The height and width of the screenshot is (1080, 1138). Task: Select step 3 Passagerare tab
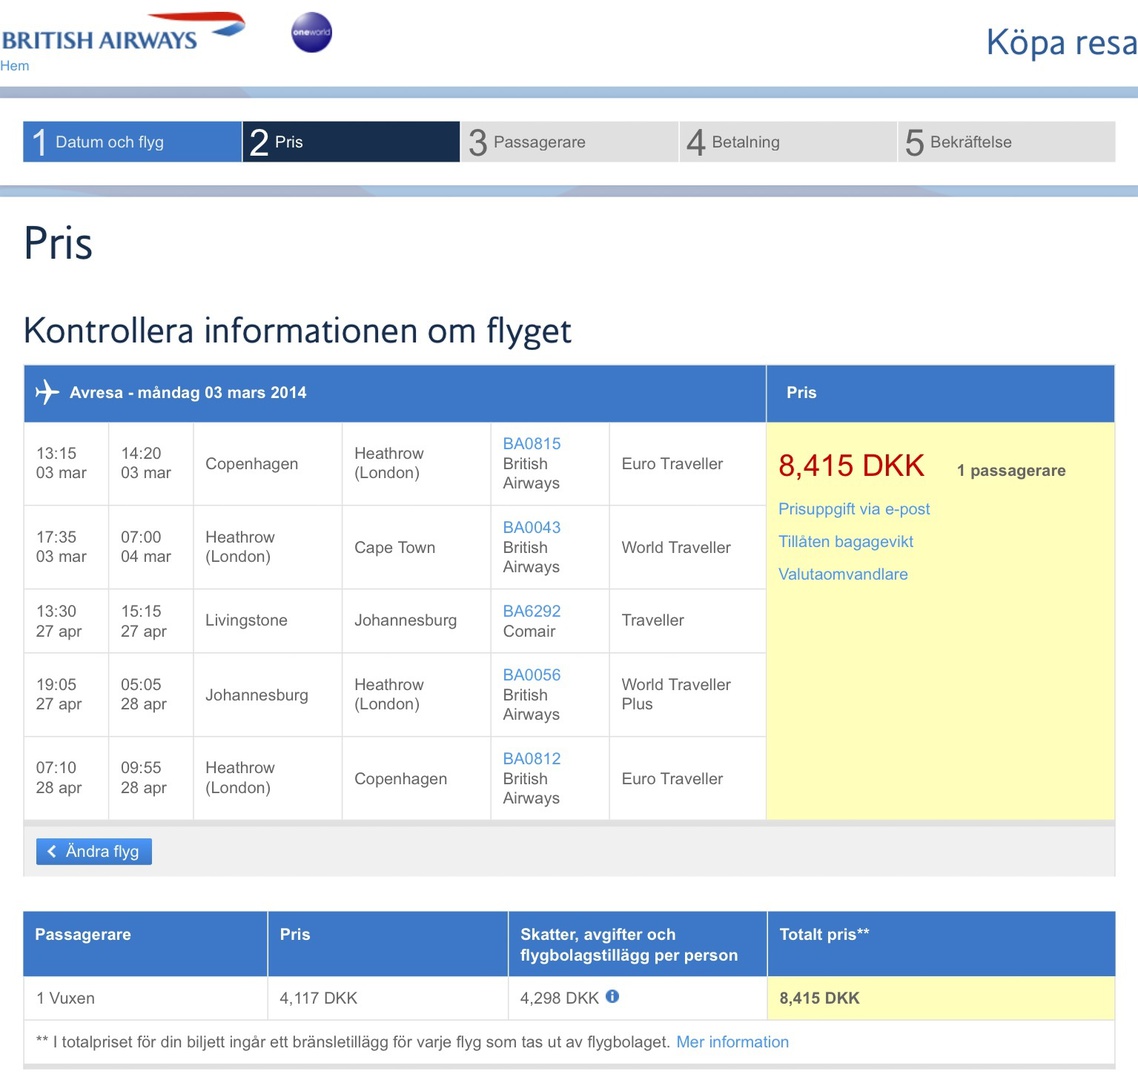pos(568,142)
